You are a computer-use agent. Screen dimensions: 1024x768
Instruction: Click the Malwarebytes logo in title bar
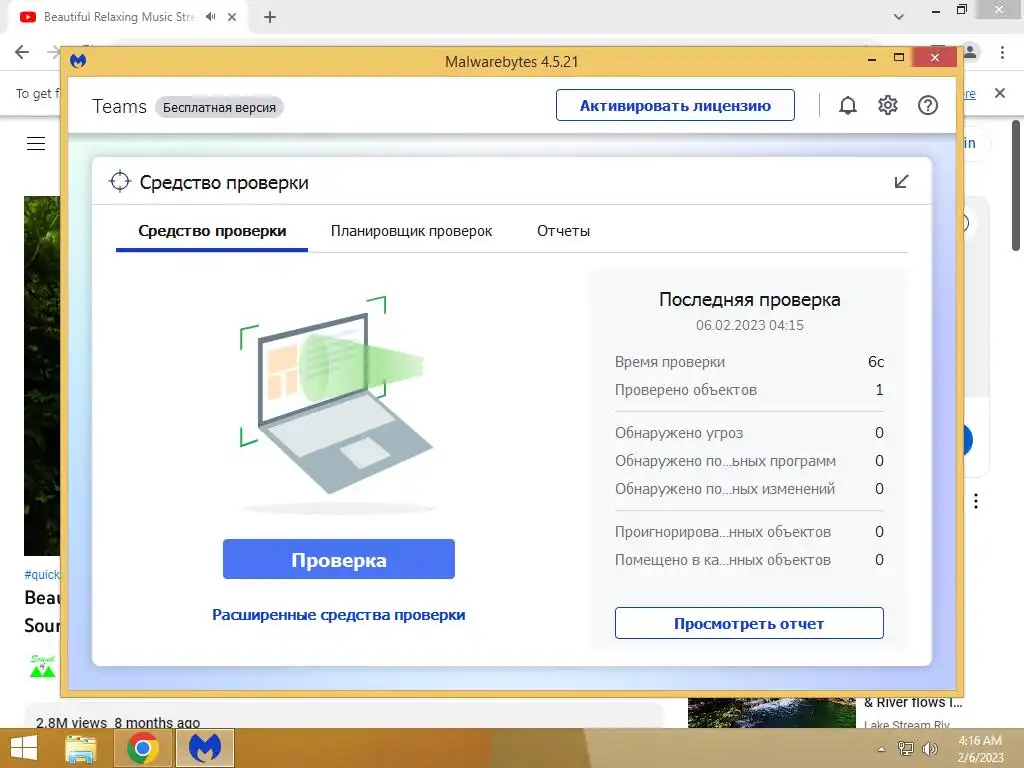point(78,61)
